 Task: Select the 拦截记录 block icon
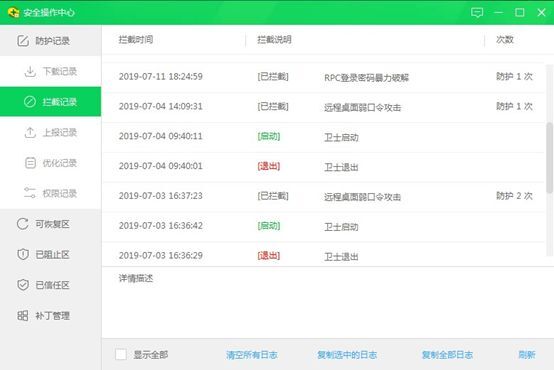30,102
